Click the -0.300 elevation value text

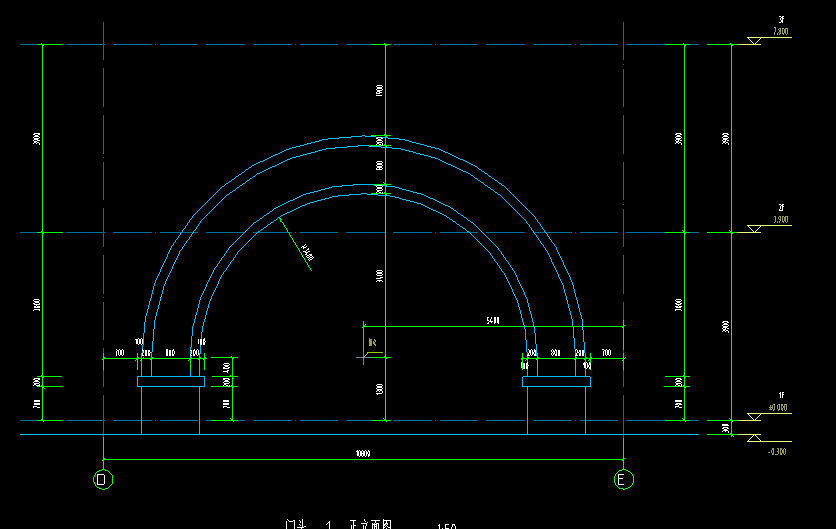tap(777, 452)
